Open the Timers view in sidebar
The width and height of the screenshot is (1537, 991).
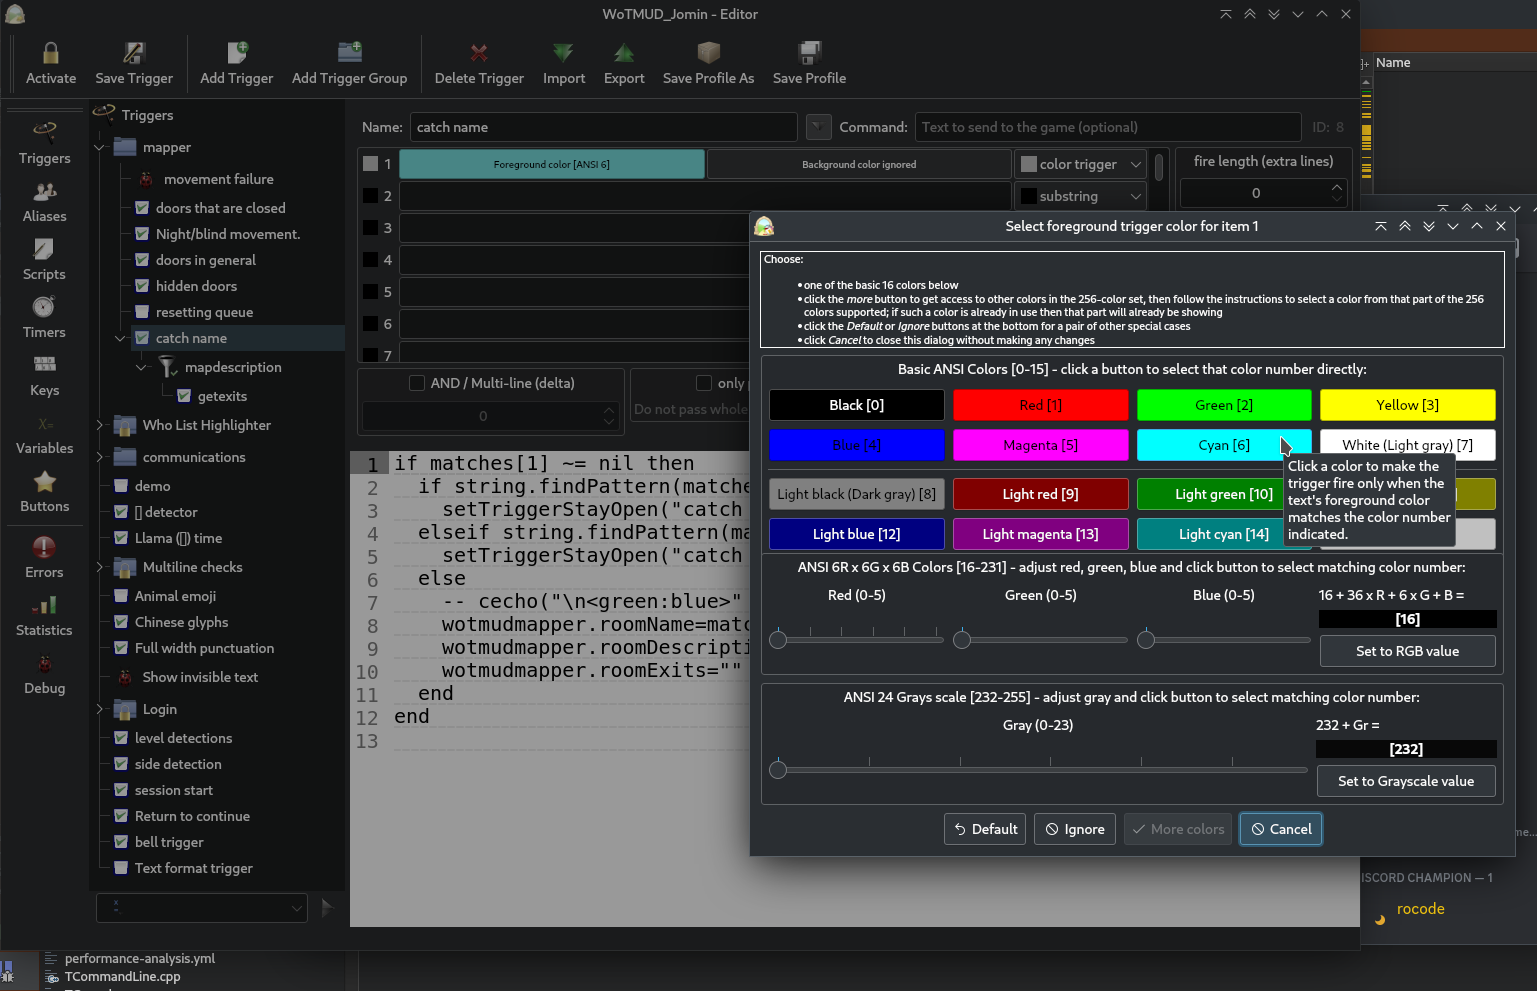click(45, 318)
